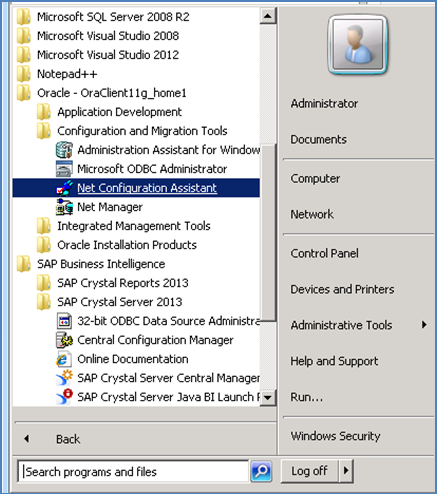Open 32-bit ODBC Data Source Administrator icon
Screen dimensions: 437x494
[x=64, y=321]
